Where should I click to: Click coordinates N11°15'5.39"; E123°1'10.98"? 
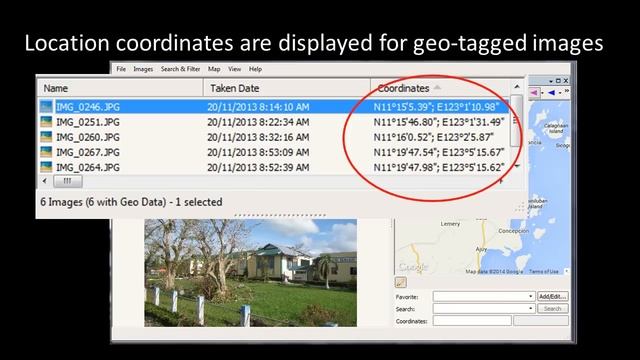coord(436,107)
